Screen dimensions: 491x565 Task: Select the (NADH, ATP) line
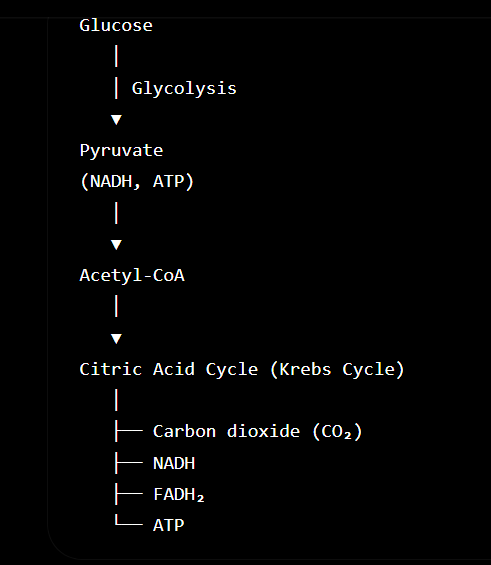[x=137, y=181]
